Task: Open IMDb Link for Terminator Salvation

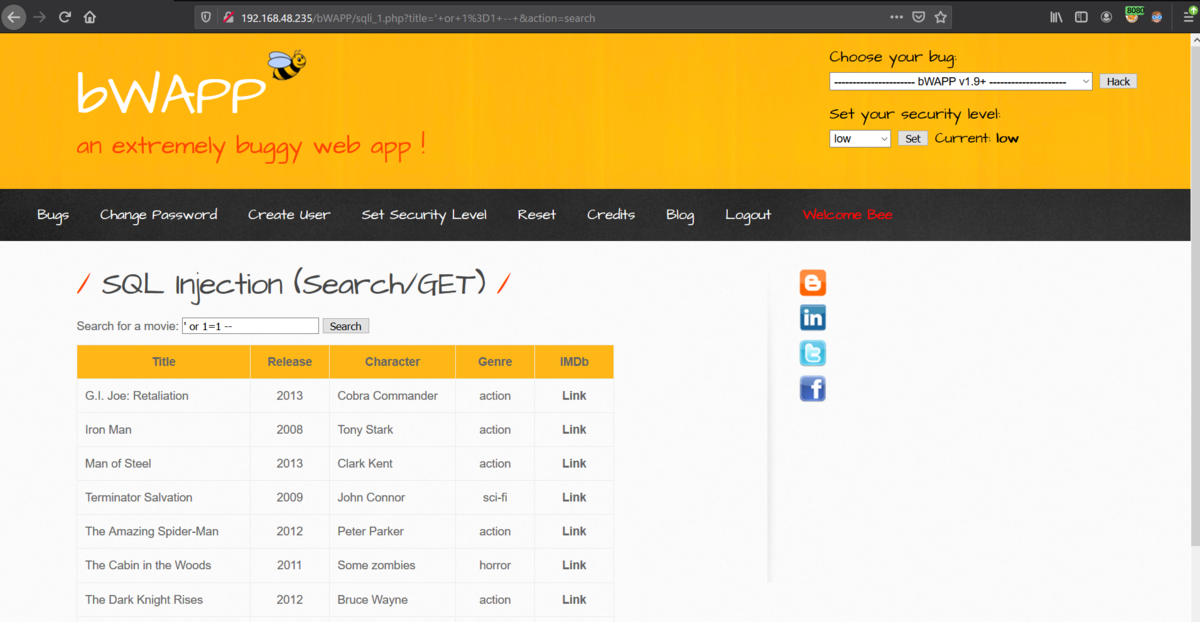Action: (574, 498)
